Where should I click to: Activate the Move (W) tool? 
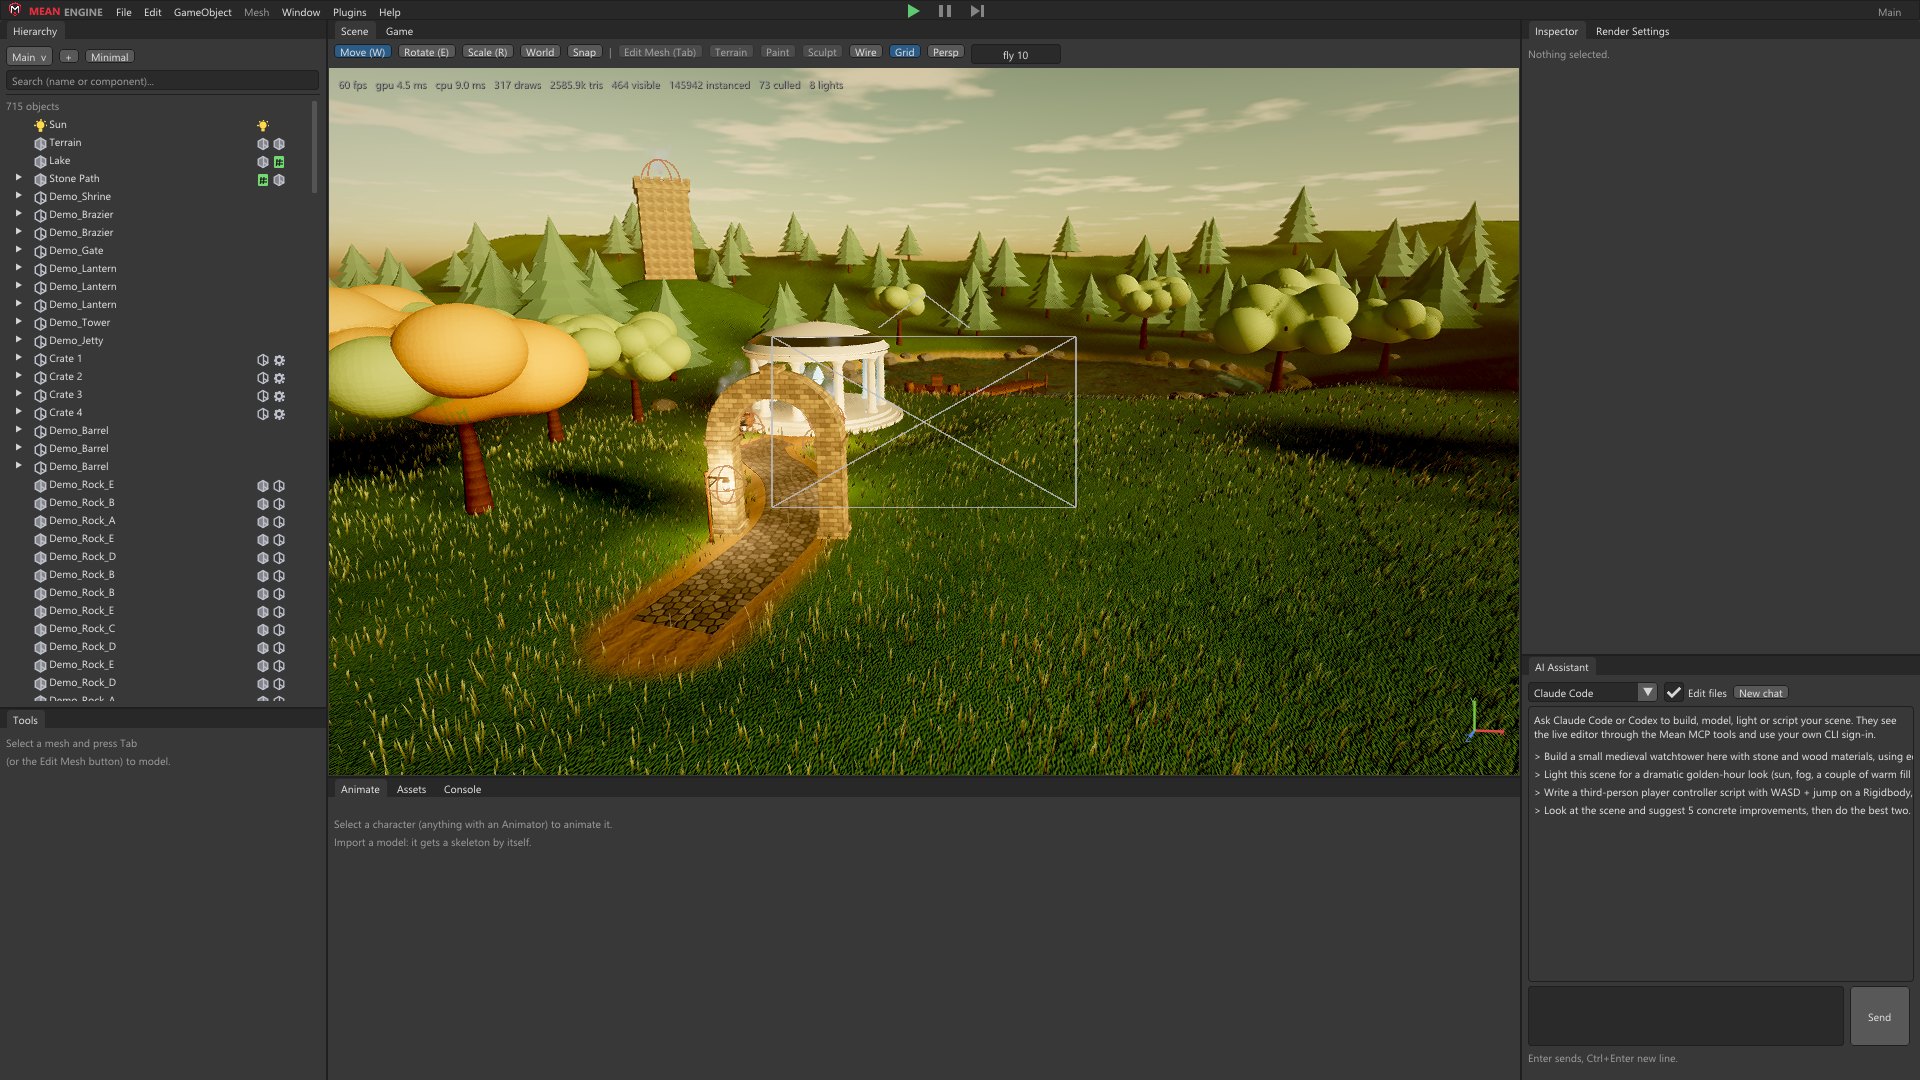click(x=362, y=52)
